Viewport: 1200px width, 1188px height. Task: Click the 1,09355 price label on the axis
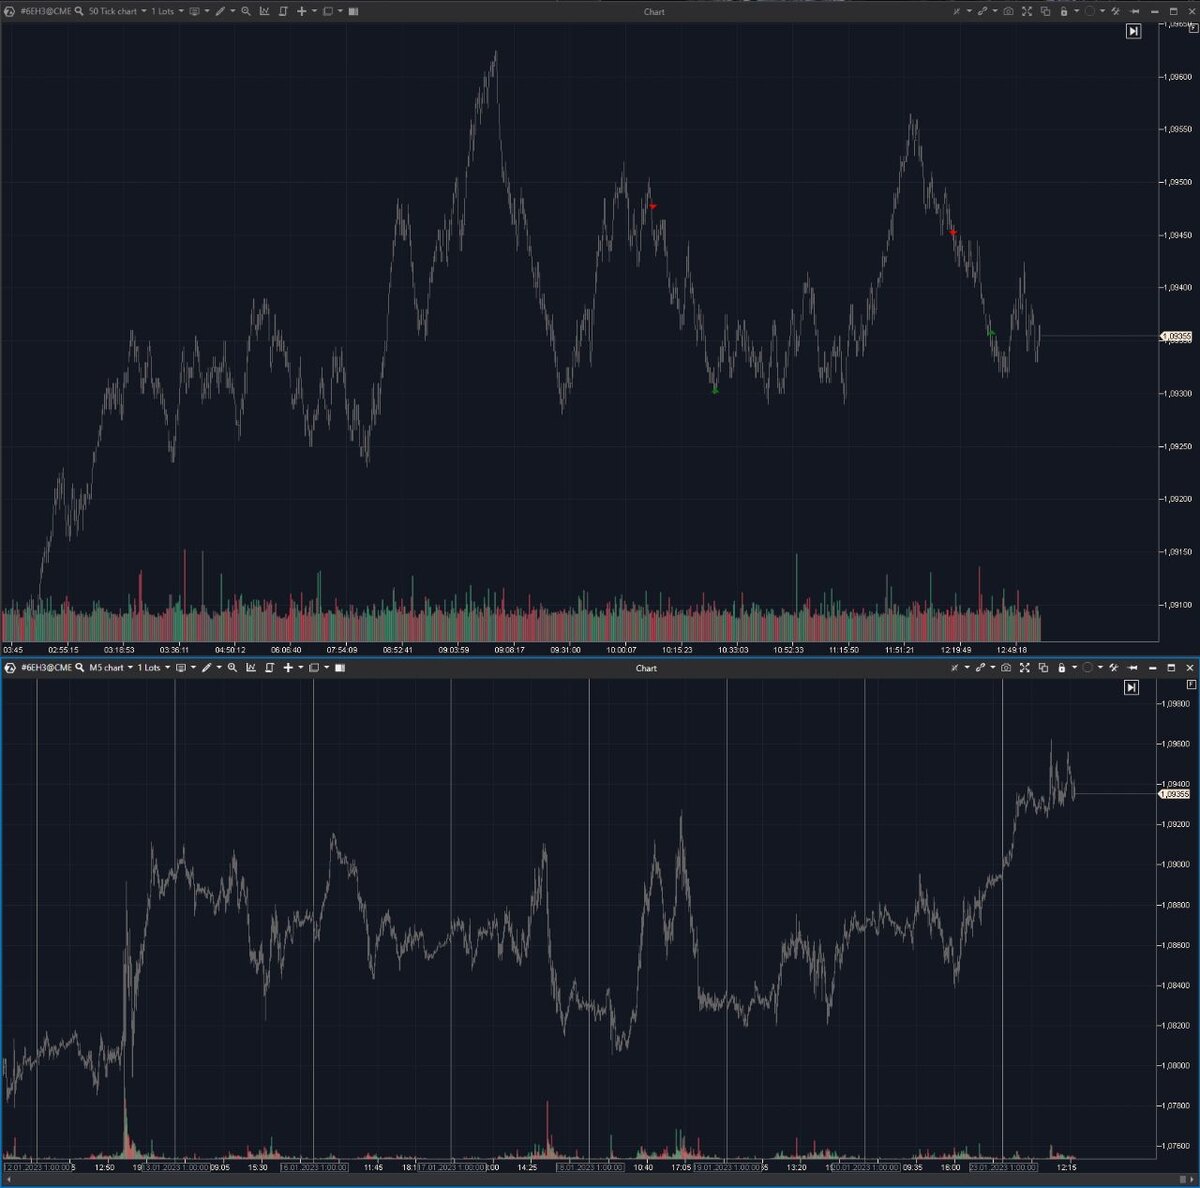pyautogui.click(x=1176, y=337)
